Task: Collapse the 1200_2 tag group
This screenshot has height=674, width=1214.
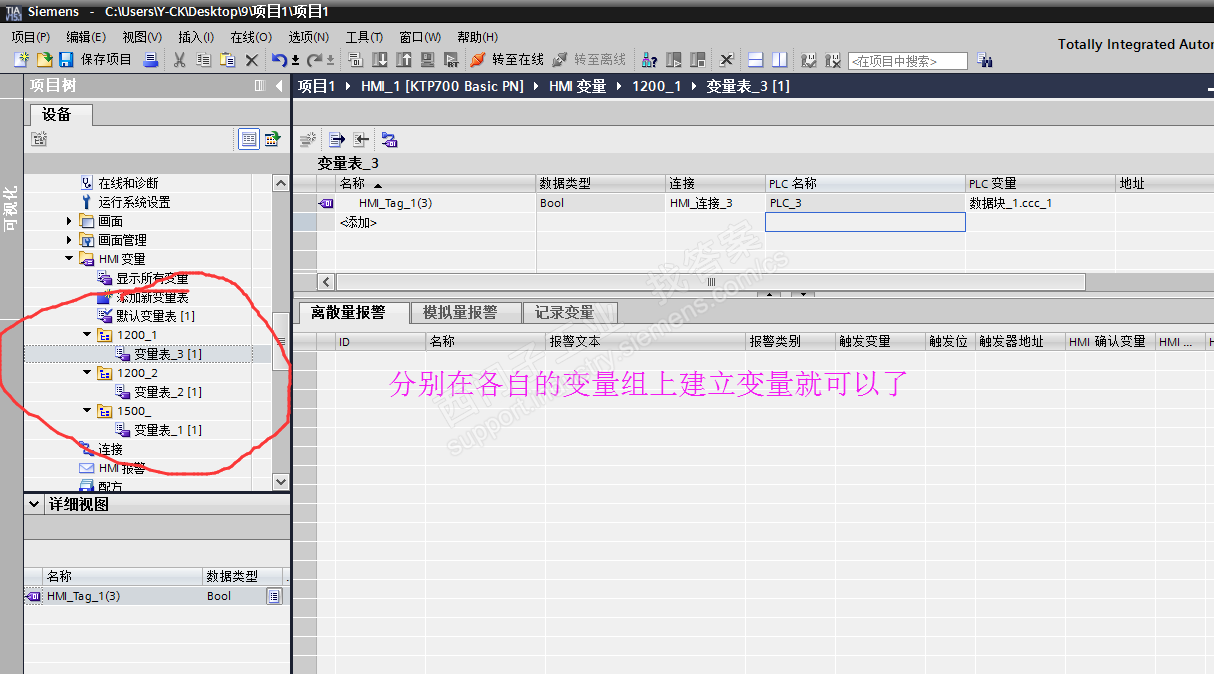Action: coord(87,373)
